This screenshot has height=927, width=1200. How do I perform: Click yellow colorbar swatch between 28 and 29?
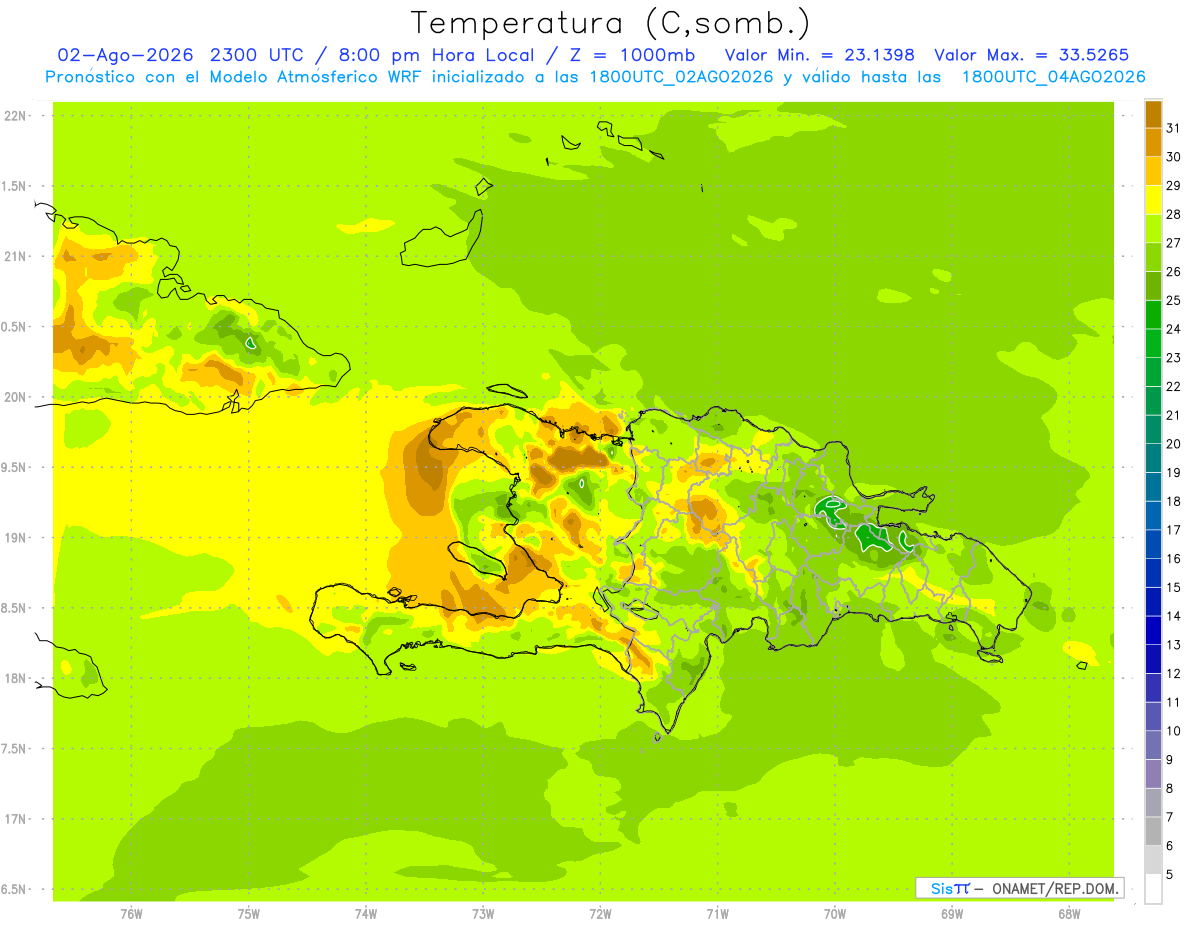[1153, 200]
